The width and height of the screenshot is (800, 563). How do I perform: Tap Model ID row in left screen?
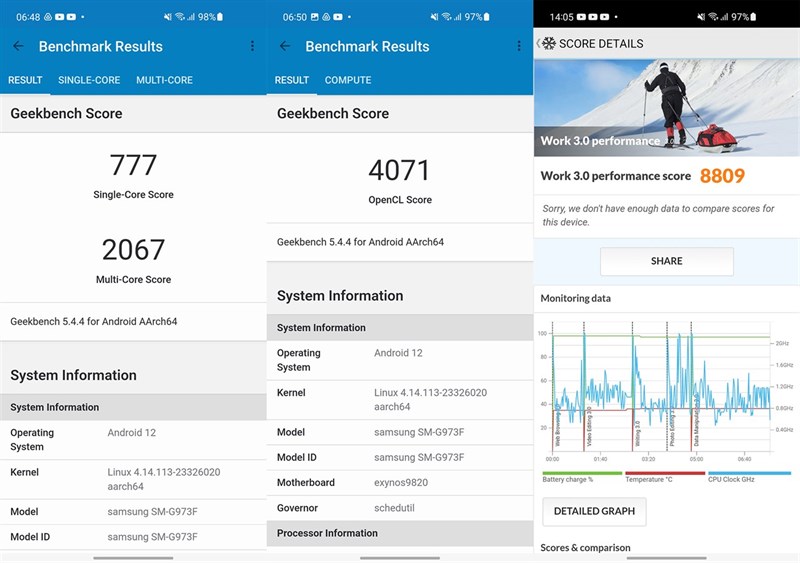(x=133, y=537)
